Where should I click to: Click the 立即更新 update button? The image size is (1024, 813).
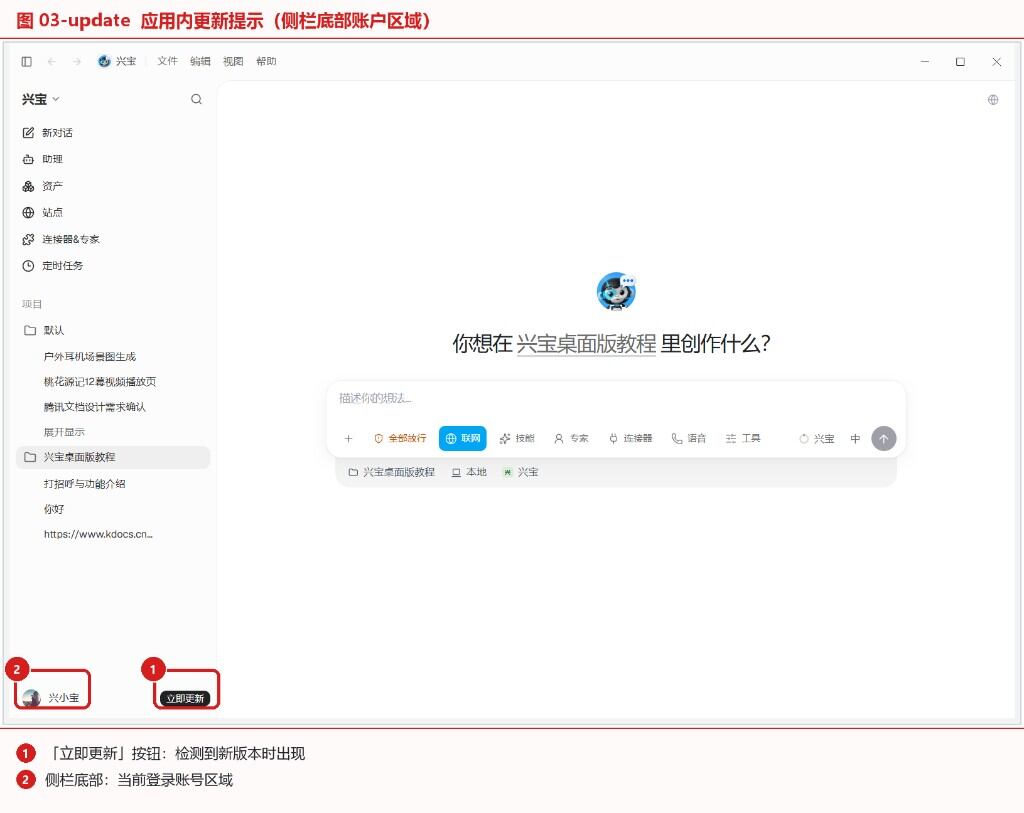coord(185,699)
